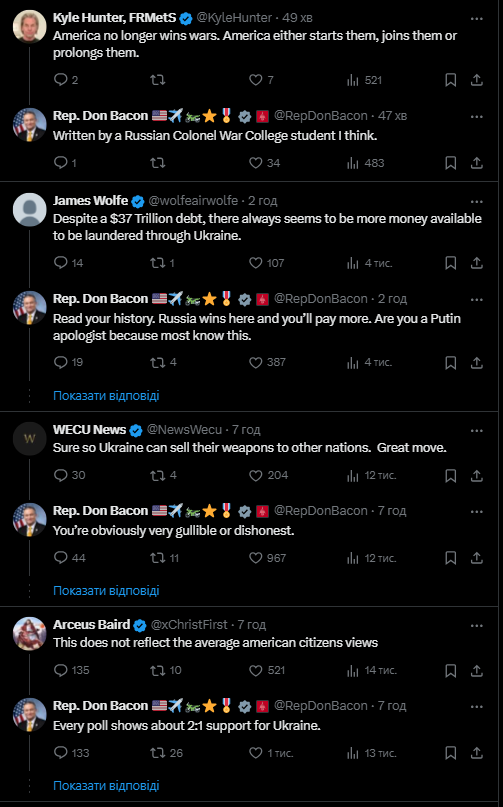Show replies under 'Read your history' tweet
The width and height of the screenshot is (503, 807).
pyautogui.click(x=106, y=395)
